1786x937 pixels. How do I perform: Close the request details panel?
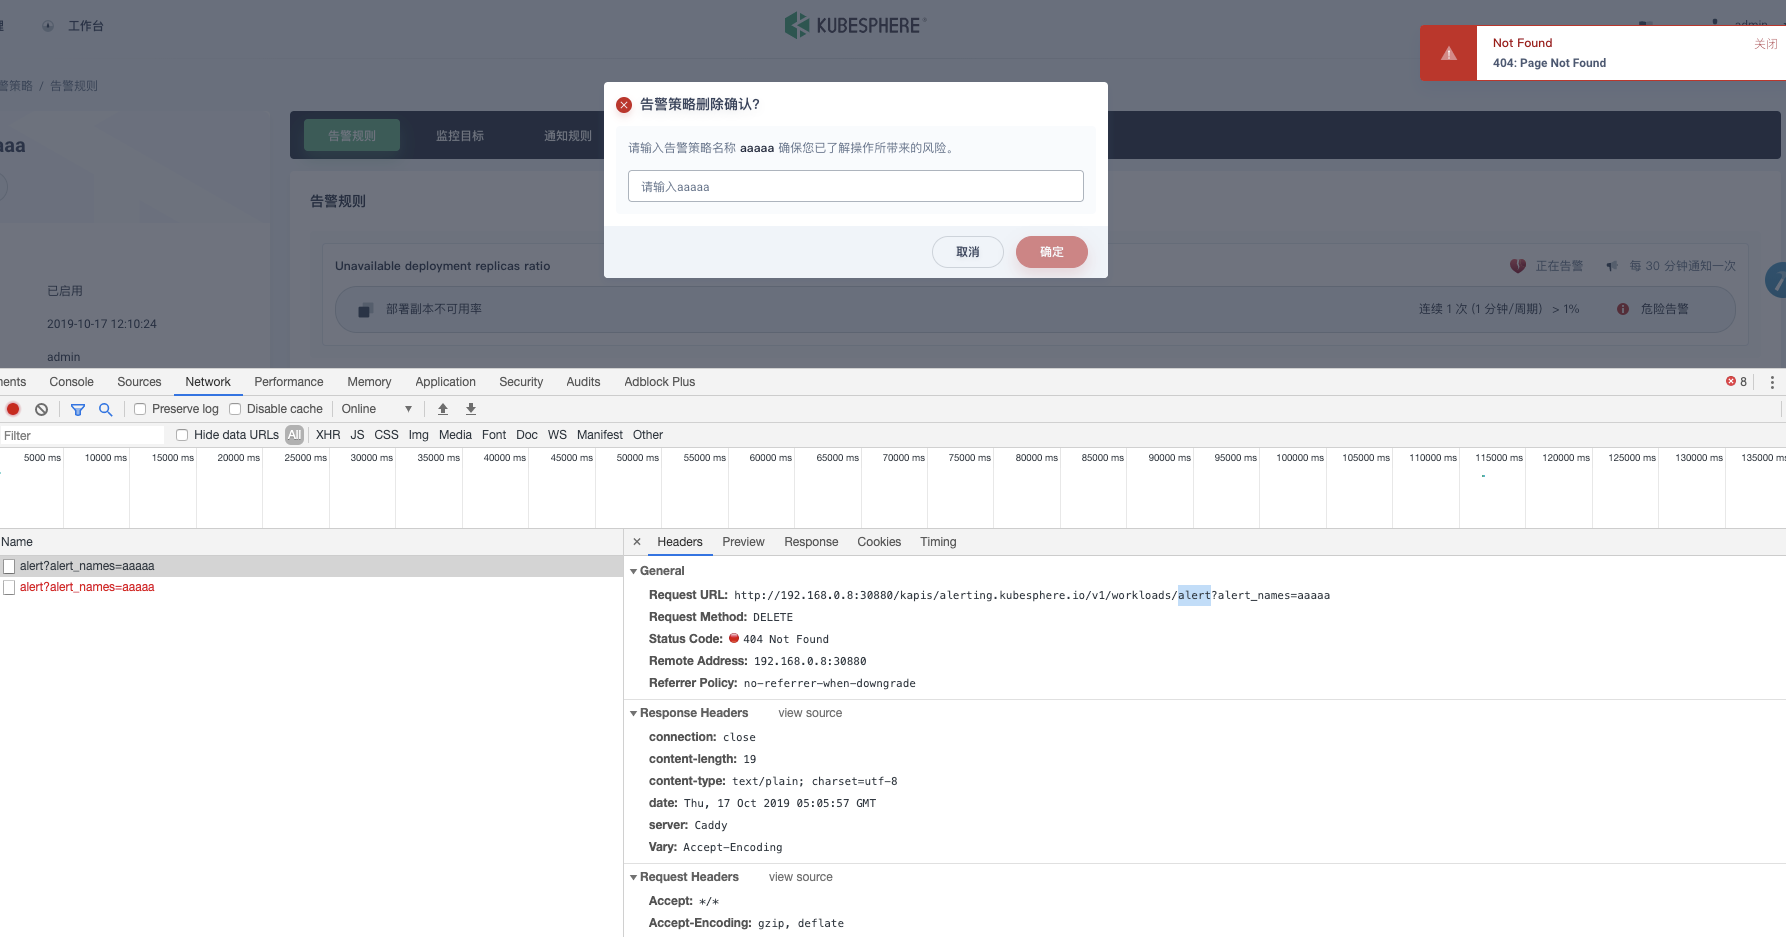click(x=637, y=542)
